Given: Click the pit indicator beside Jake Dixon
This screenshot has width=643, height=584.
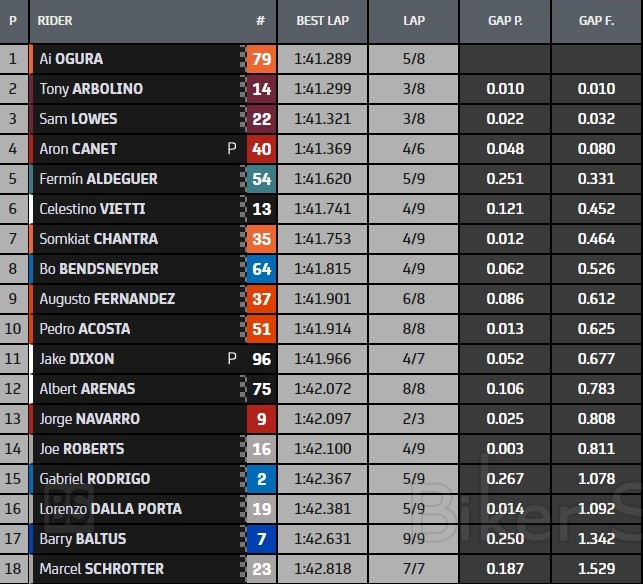Looking at the screenshot, I should point(232,359).
